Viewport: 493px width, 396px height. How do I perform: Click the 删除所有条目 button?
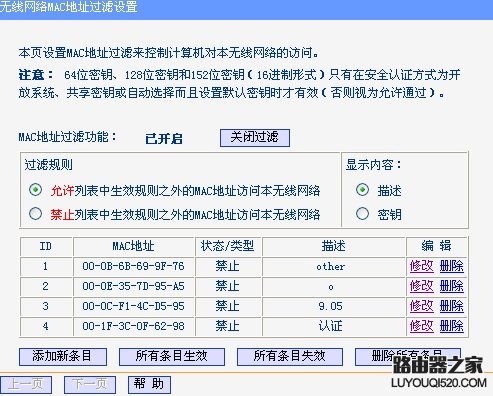(x=408, y=357)
